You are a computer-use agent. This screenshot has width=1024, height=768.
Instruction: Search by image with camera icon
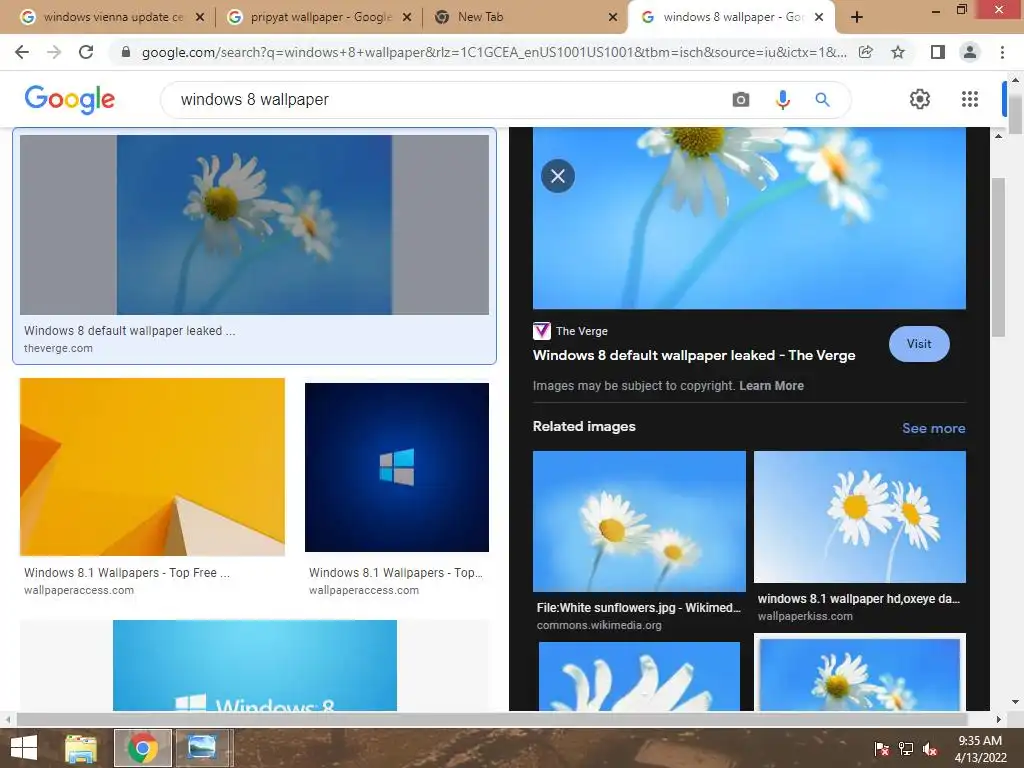point(741,99)
